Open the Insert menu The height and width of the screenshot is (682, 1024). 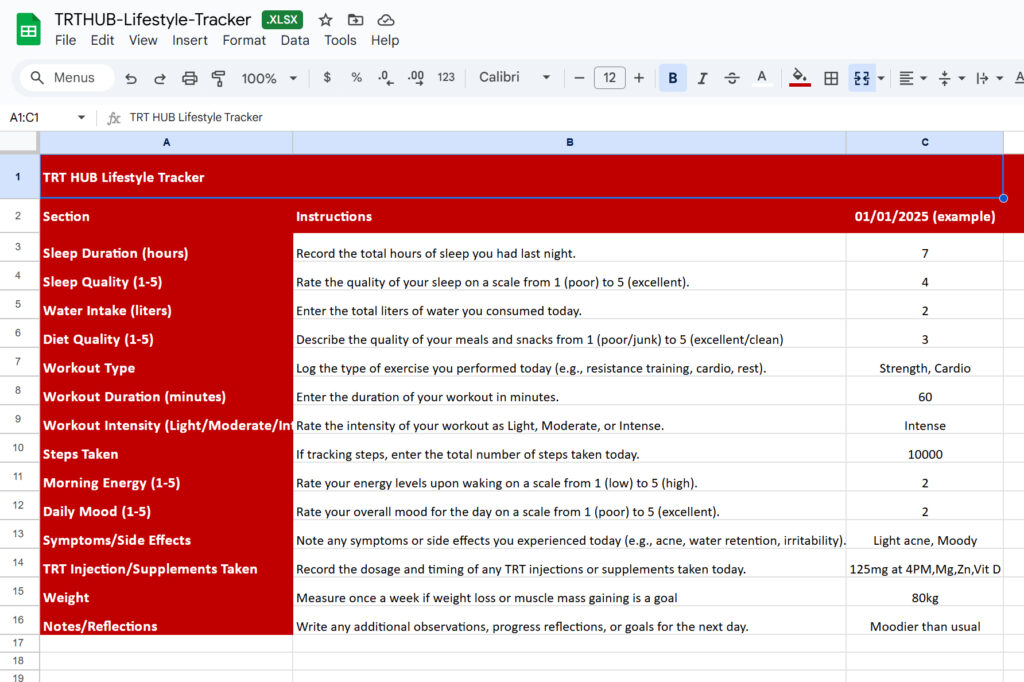[x=190, y=41]
